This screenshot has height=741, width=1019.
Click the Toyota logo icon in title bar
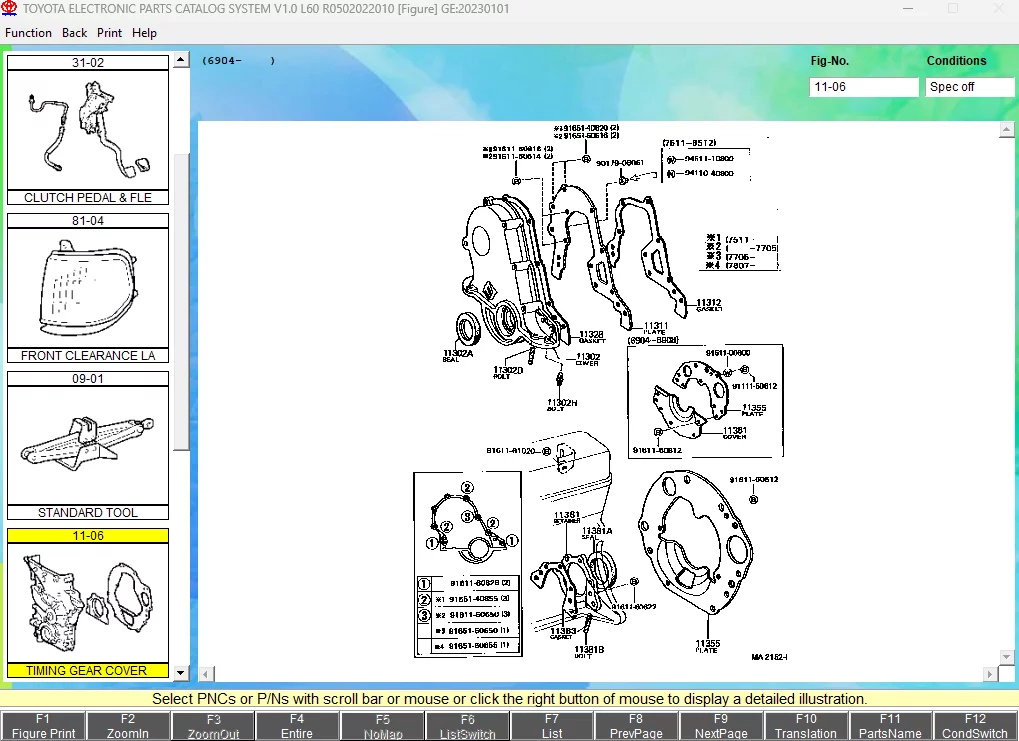click(10, 9)
